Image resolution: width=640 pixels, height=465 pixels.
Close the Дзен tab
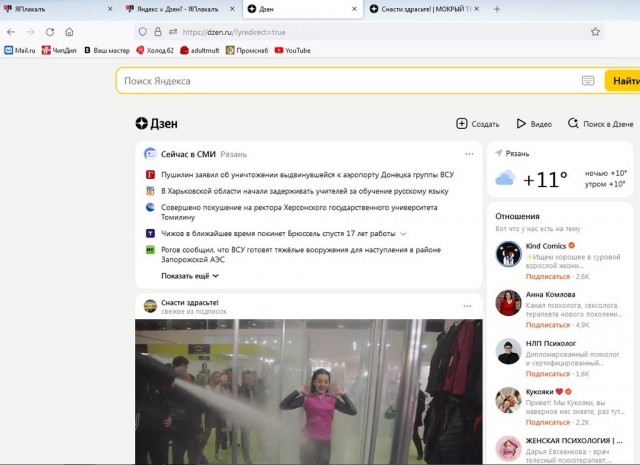[x=354, y=9]
